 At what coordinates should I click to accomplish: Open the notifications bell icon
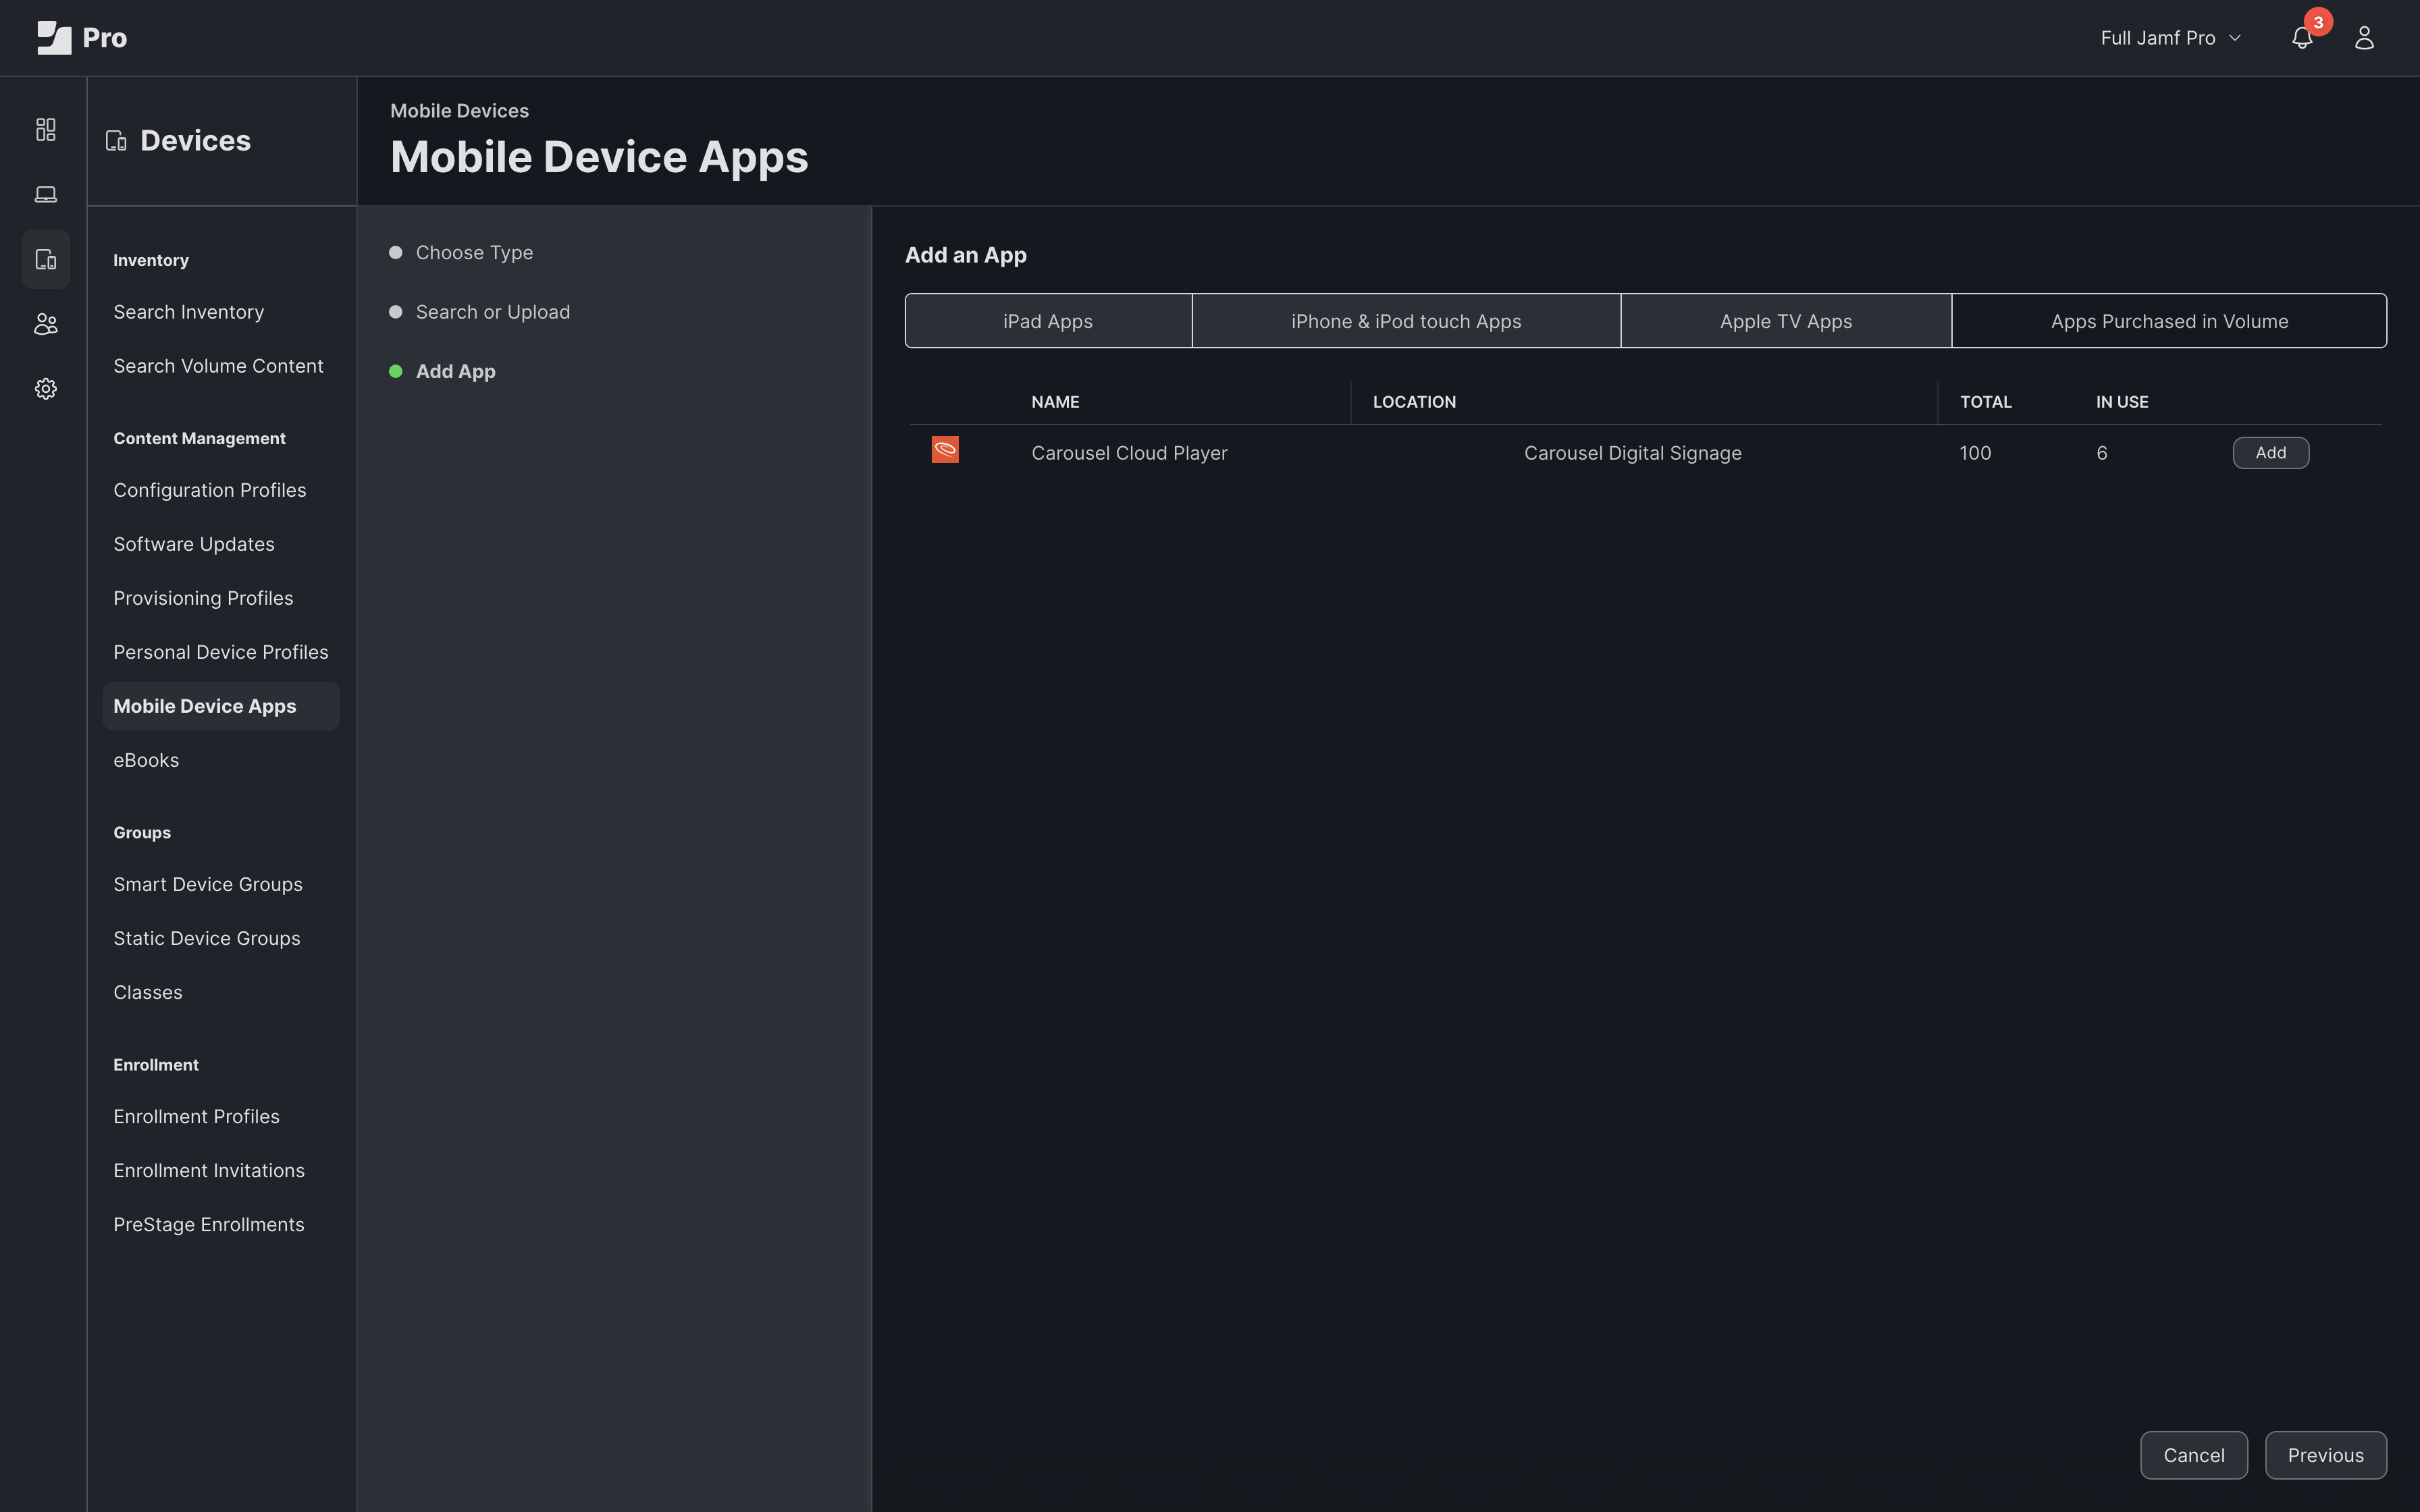[2302, 38]
